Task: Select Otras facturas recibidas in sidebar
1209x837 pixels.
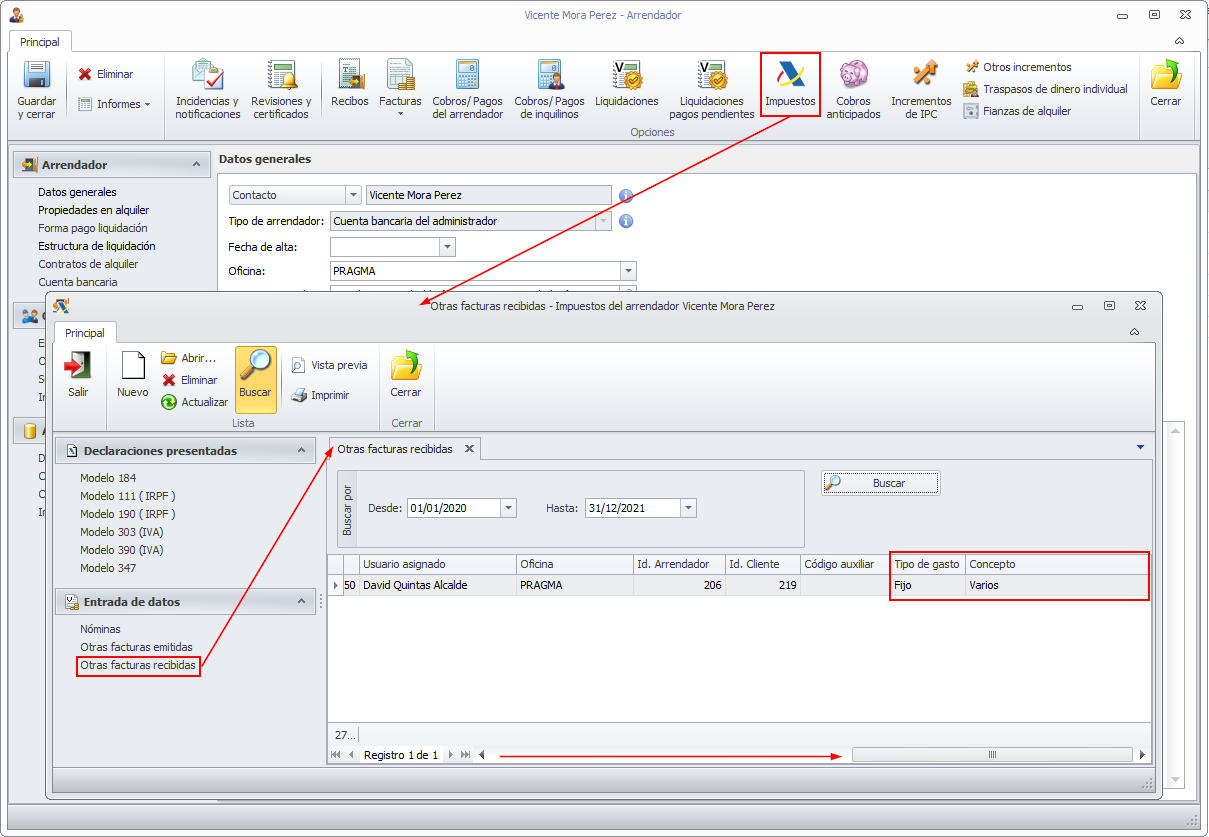Action: 138,665
